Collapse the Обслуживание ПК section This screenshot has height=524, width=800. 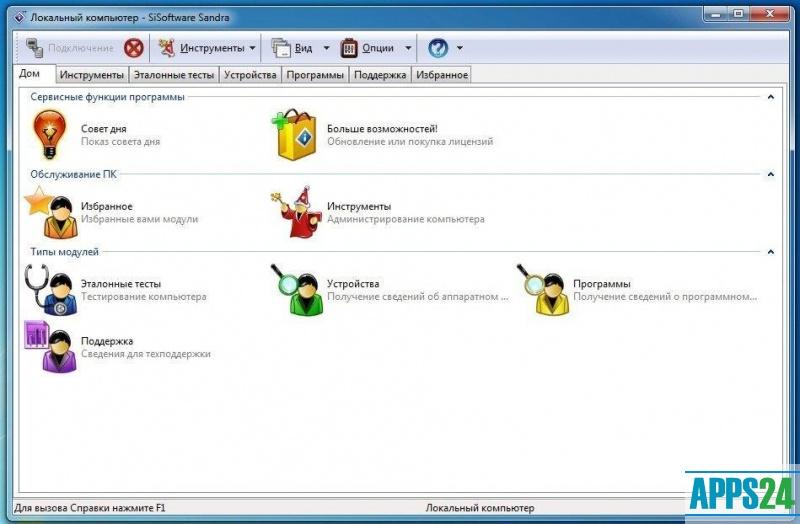click(771, 174)
